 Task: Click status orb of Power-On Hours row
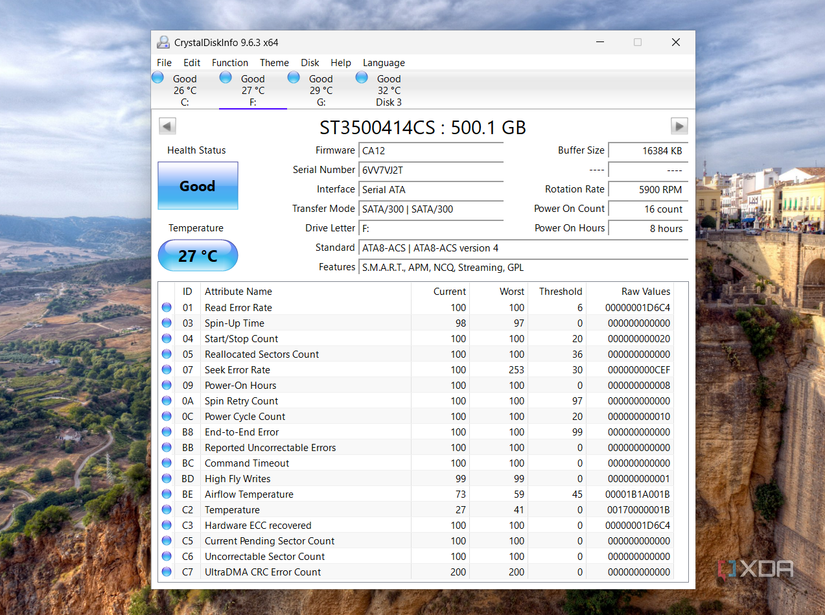click(167, 385)
